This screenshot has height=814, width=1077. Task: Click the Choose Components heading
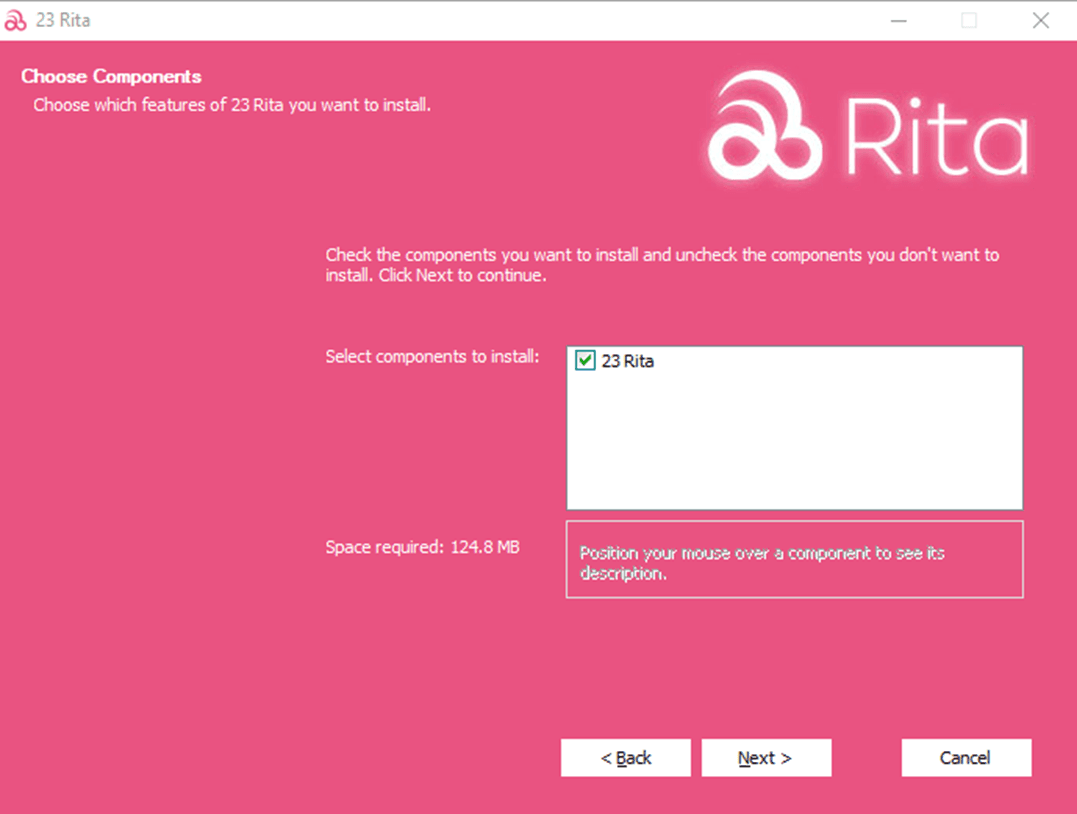pyautogui.click(x=111, y=77)
